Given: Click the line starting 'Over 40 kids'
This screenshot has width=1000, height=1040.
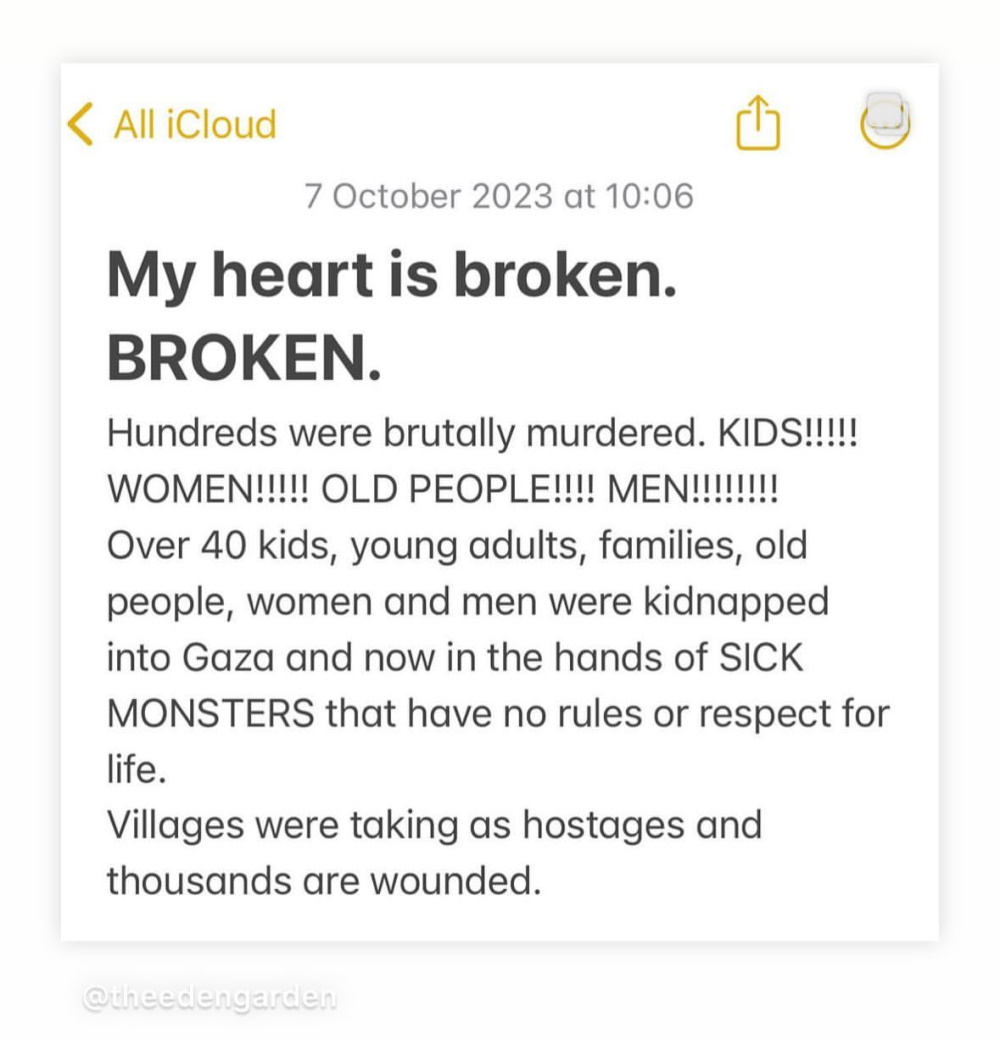Looking at the screenshot, I should [458, 546].
